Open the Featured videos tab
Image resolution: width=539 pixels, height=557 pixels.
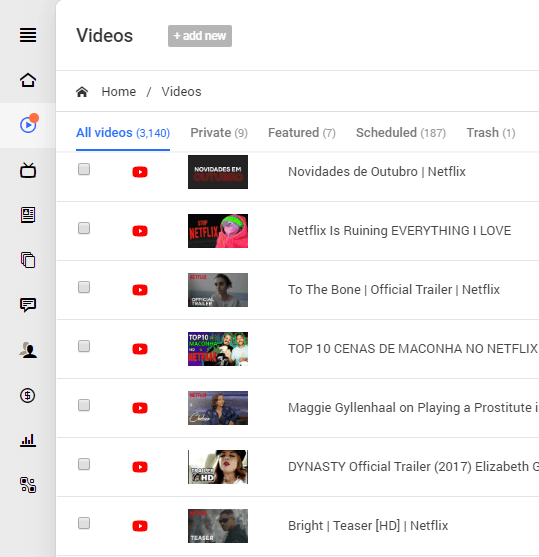pos(302,133)
